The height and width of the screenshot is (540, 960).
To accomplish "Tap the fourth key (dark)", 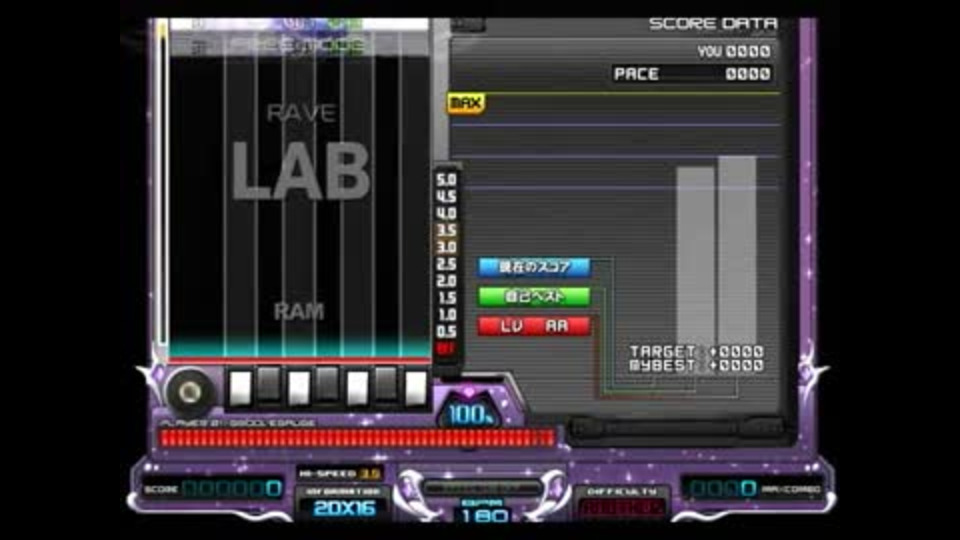I will 328,384.
